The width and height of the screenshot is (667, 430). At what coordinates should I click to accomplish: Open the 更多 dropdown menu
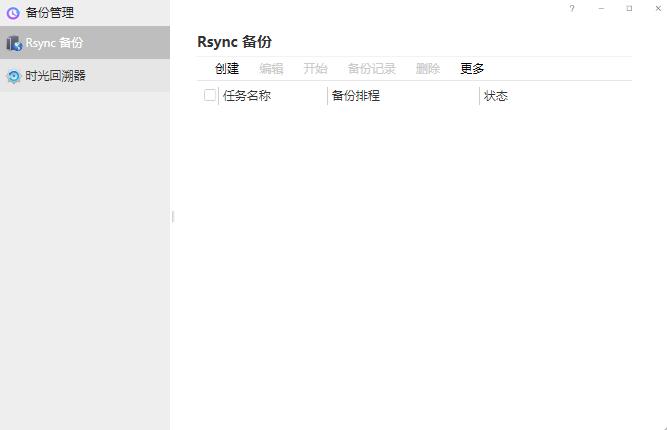(472, 68)
